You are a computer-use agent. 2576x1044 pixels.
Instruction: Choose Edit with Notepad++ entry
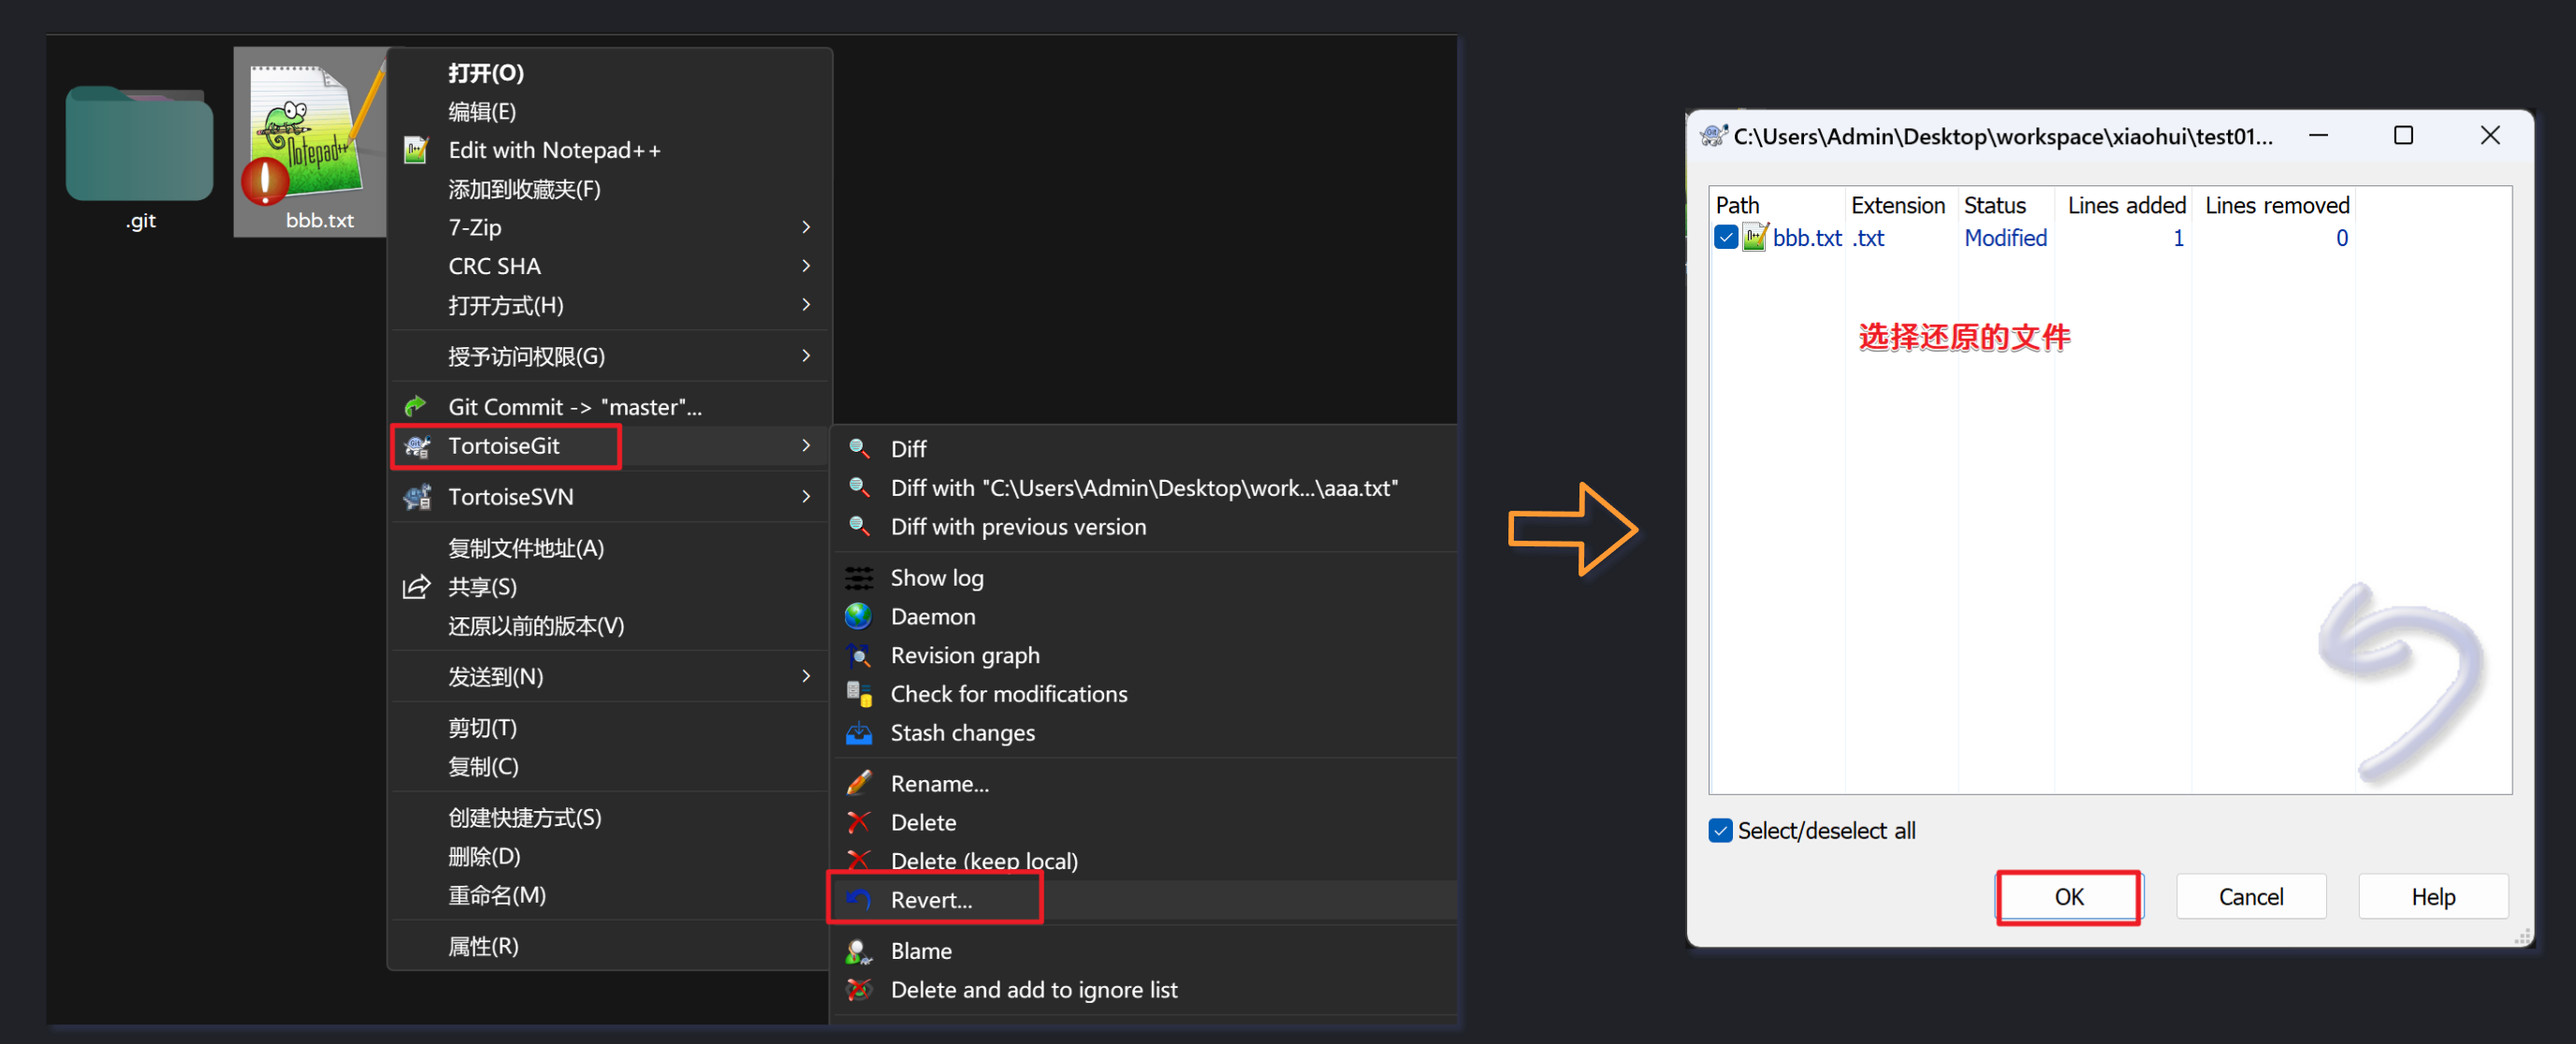coord(553,151)
